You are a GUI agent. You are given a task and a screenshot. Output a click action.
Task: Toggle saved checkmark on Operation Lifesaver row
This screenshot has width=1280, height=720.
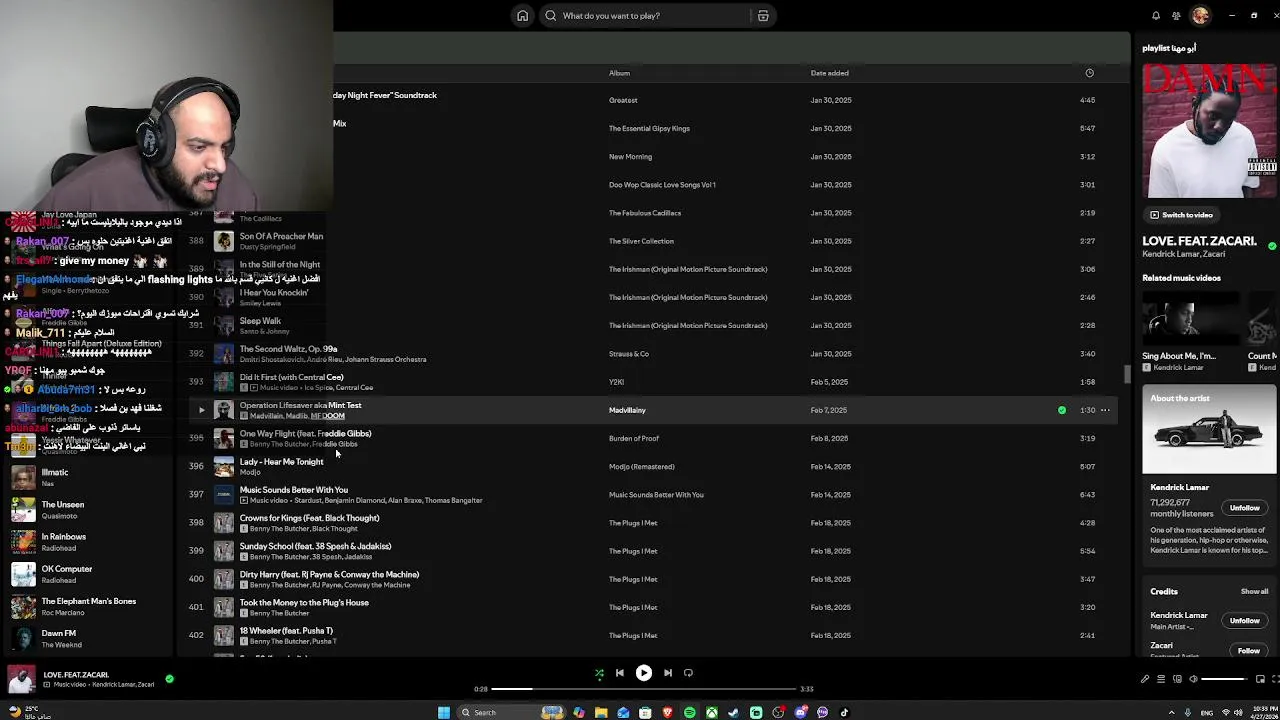click(1062, 410)
